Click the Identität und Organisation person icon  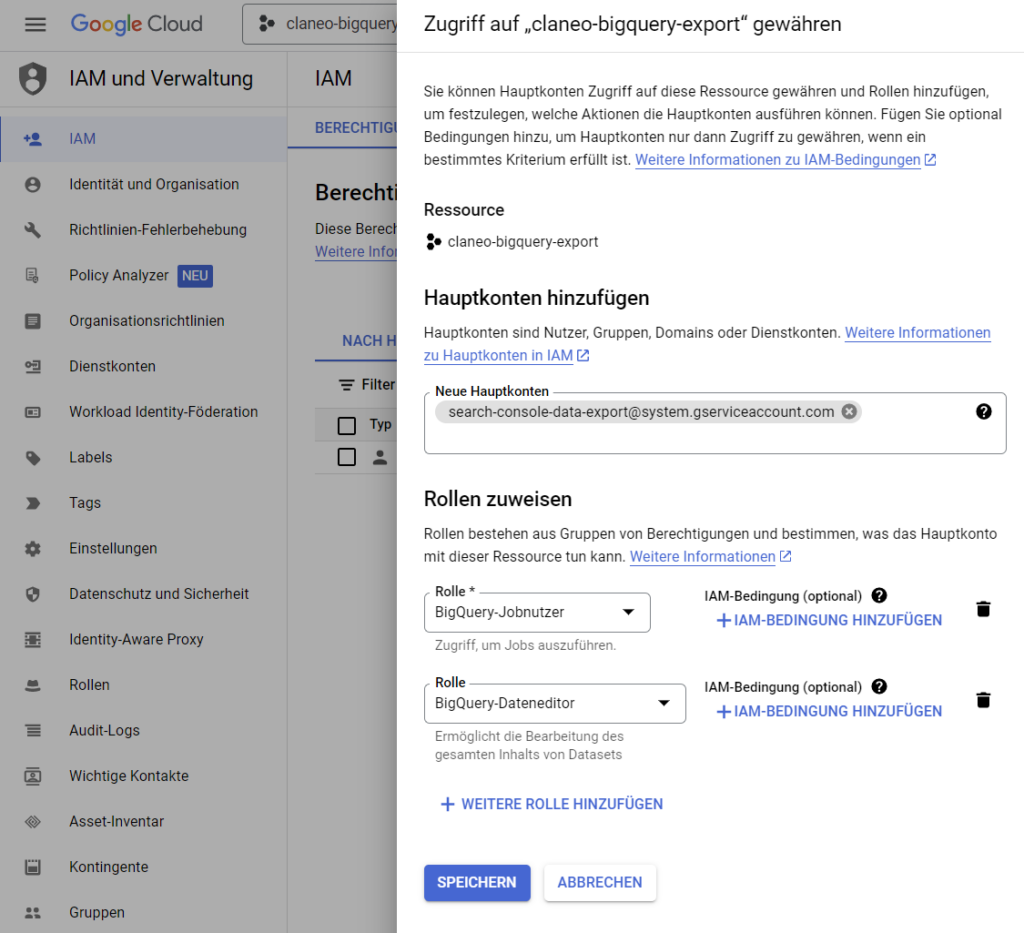pos(33,185)
